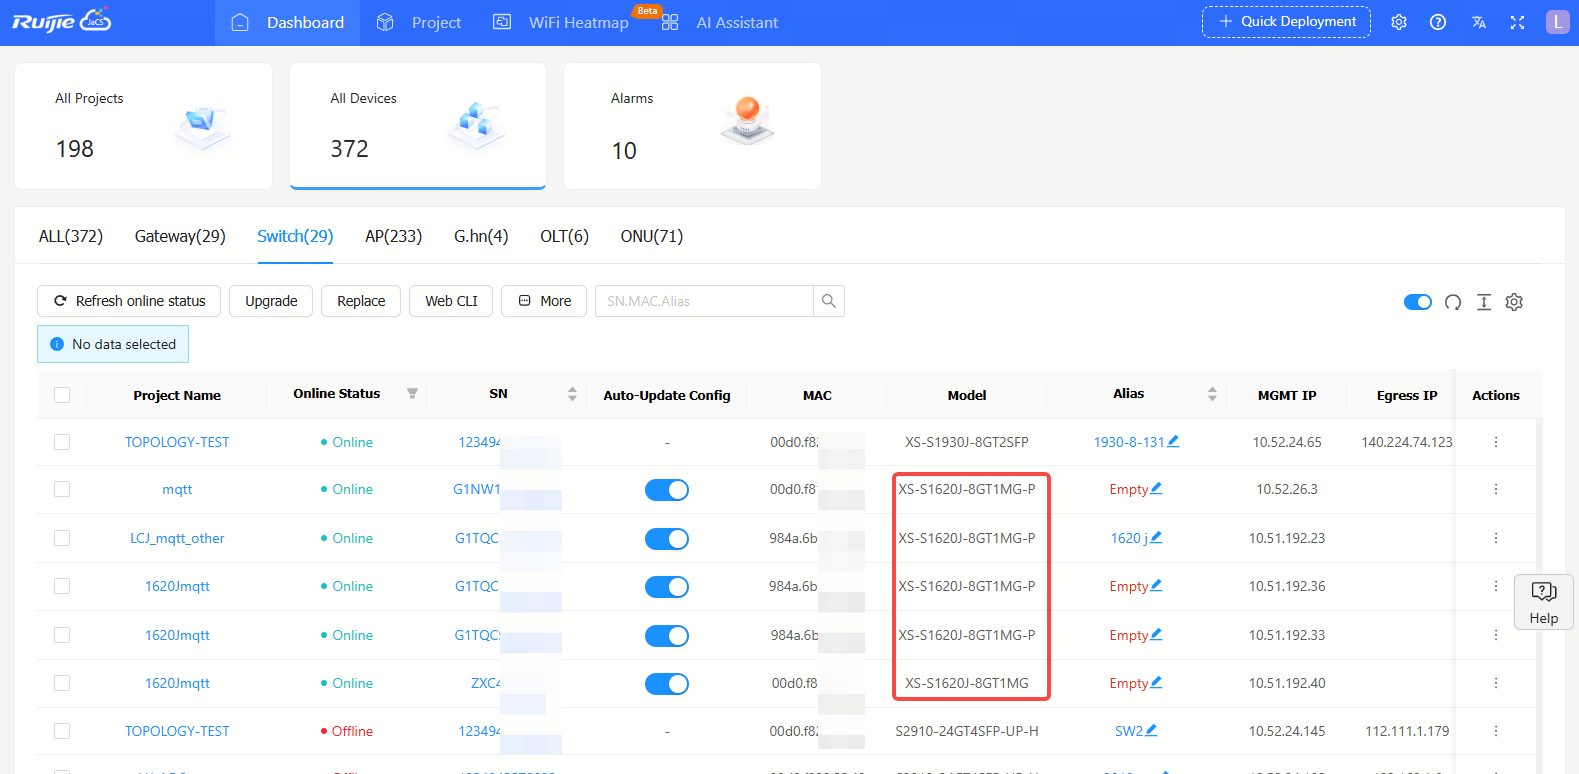The image size is (1579, 774).
Task: Open the language translation icon
Action: click(1478, 22)
